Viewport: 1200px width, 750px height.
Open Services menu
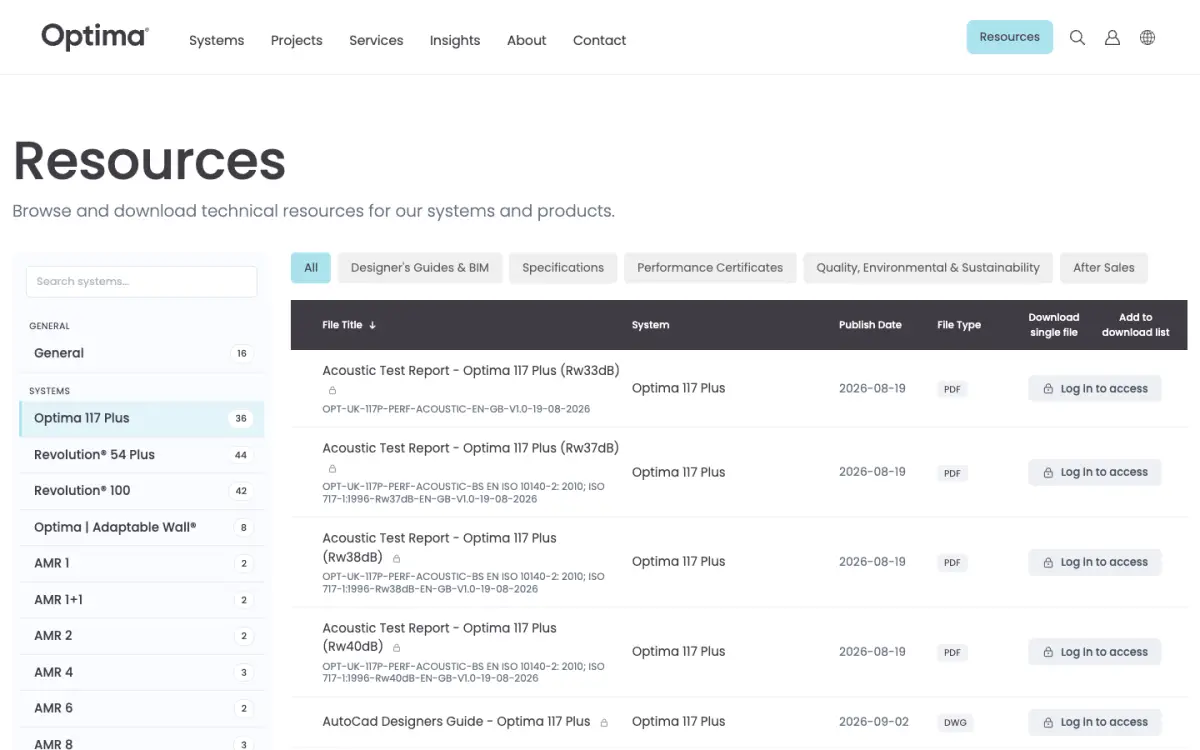point(376,40)
